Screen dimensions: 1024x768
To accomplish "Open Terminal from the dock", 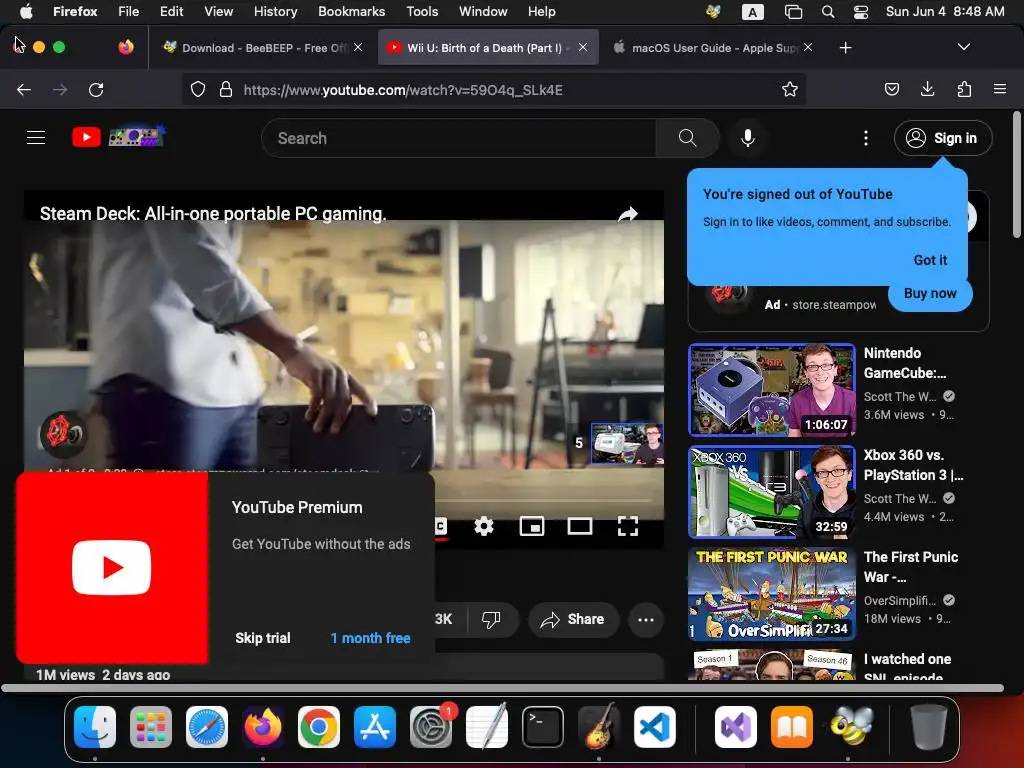I will pyautogui.click(x=543, y=727).
